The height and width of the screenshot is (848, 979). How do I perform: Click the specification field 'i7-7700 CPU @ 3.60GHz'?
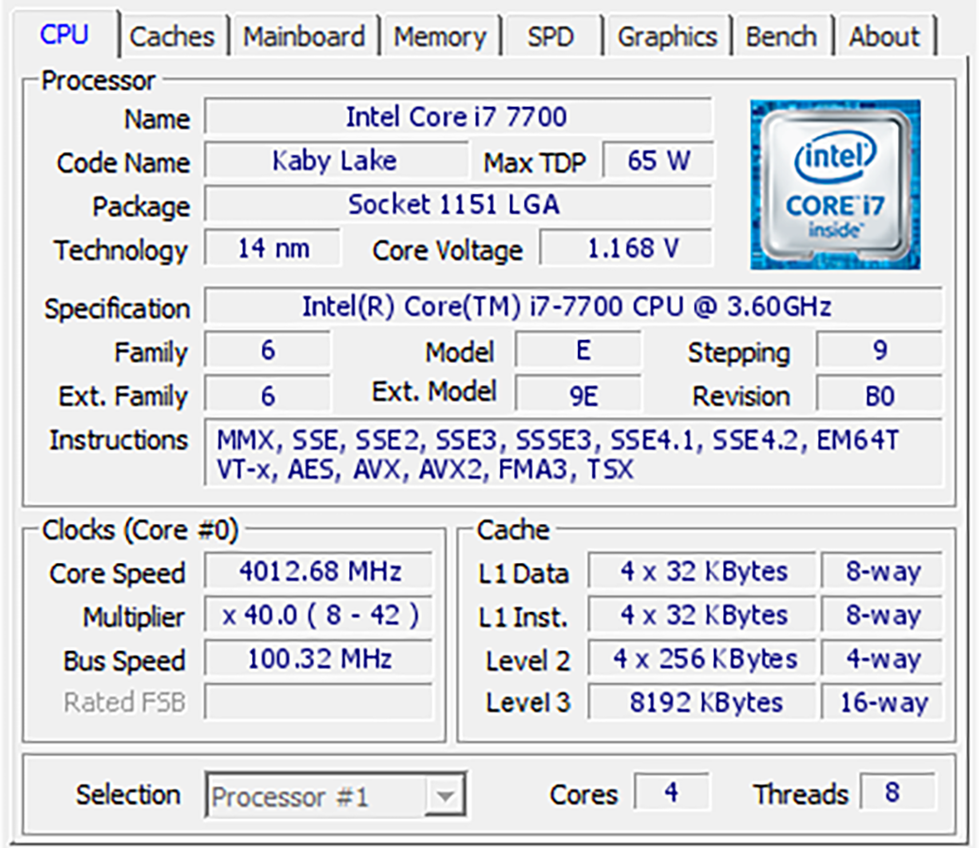(x=573, y=306)
